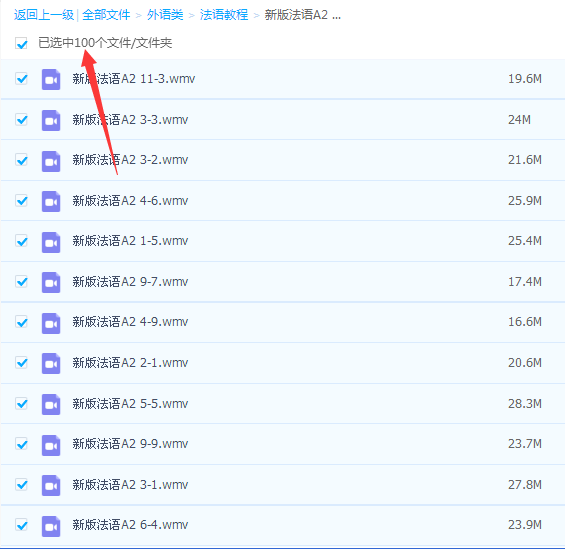This screenshot has height=549, width=565.
Task: Click the 24M file size value
Action: [519, 120]
